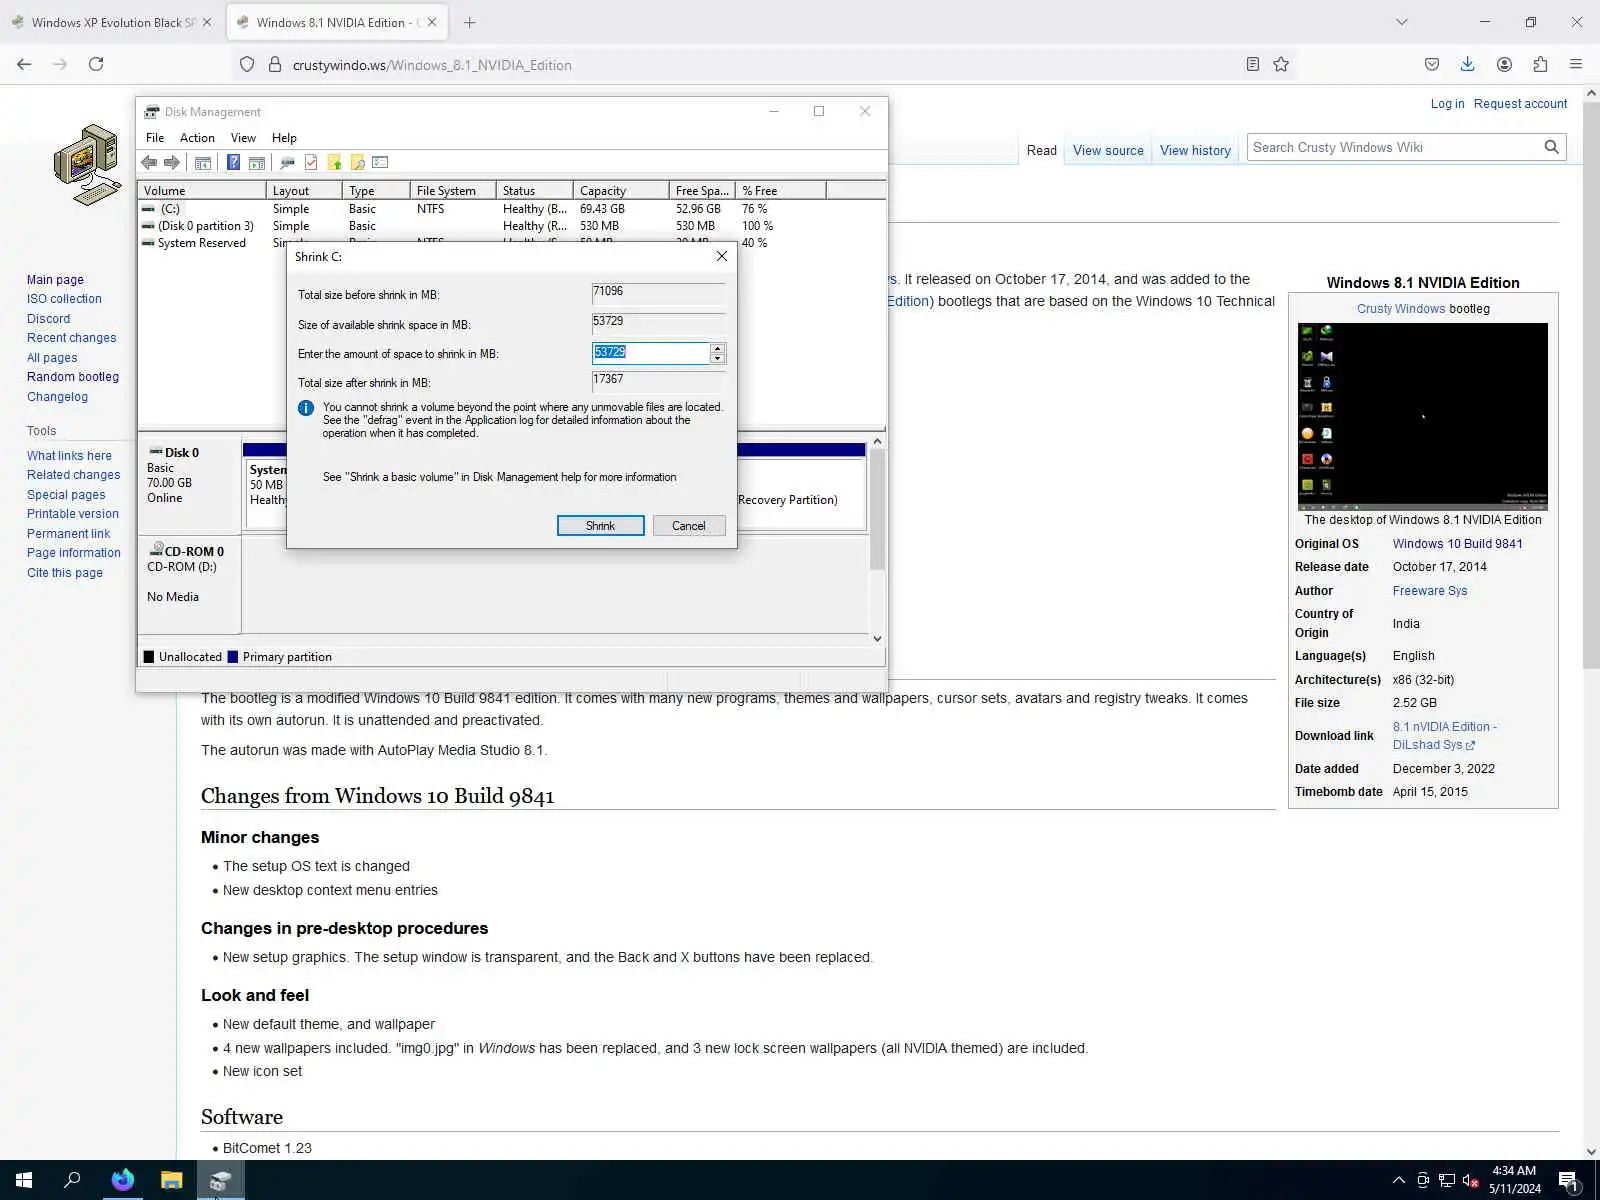This screenshot has height=1200, width=1600.
Task: Click the yellow folder with green arrow icon
Action: tap(334, 162)
